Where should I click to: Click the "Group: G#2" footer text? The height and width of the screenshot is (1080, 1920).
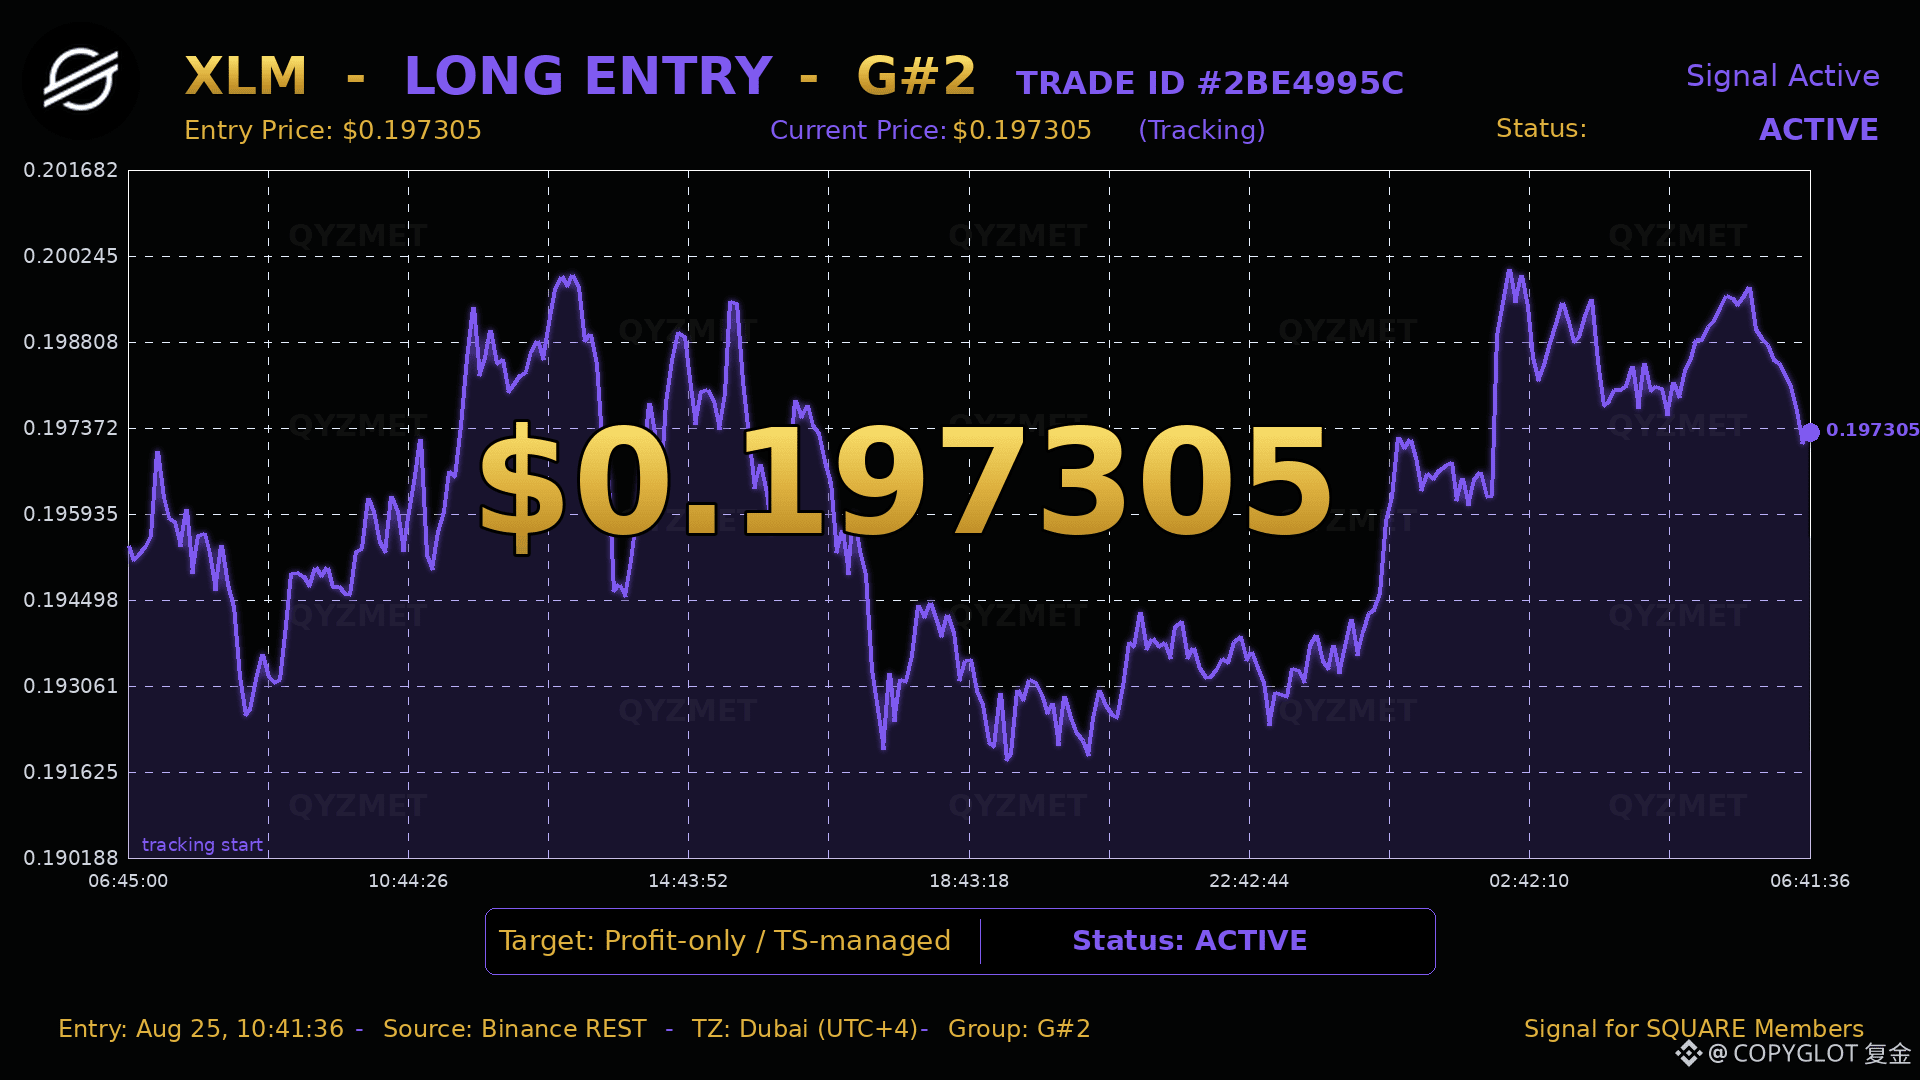tap(1019, 1029)
